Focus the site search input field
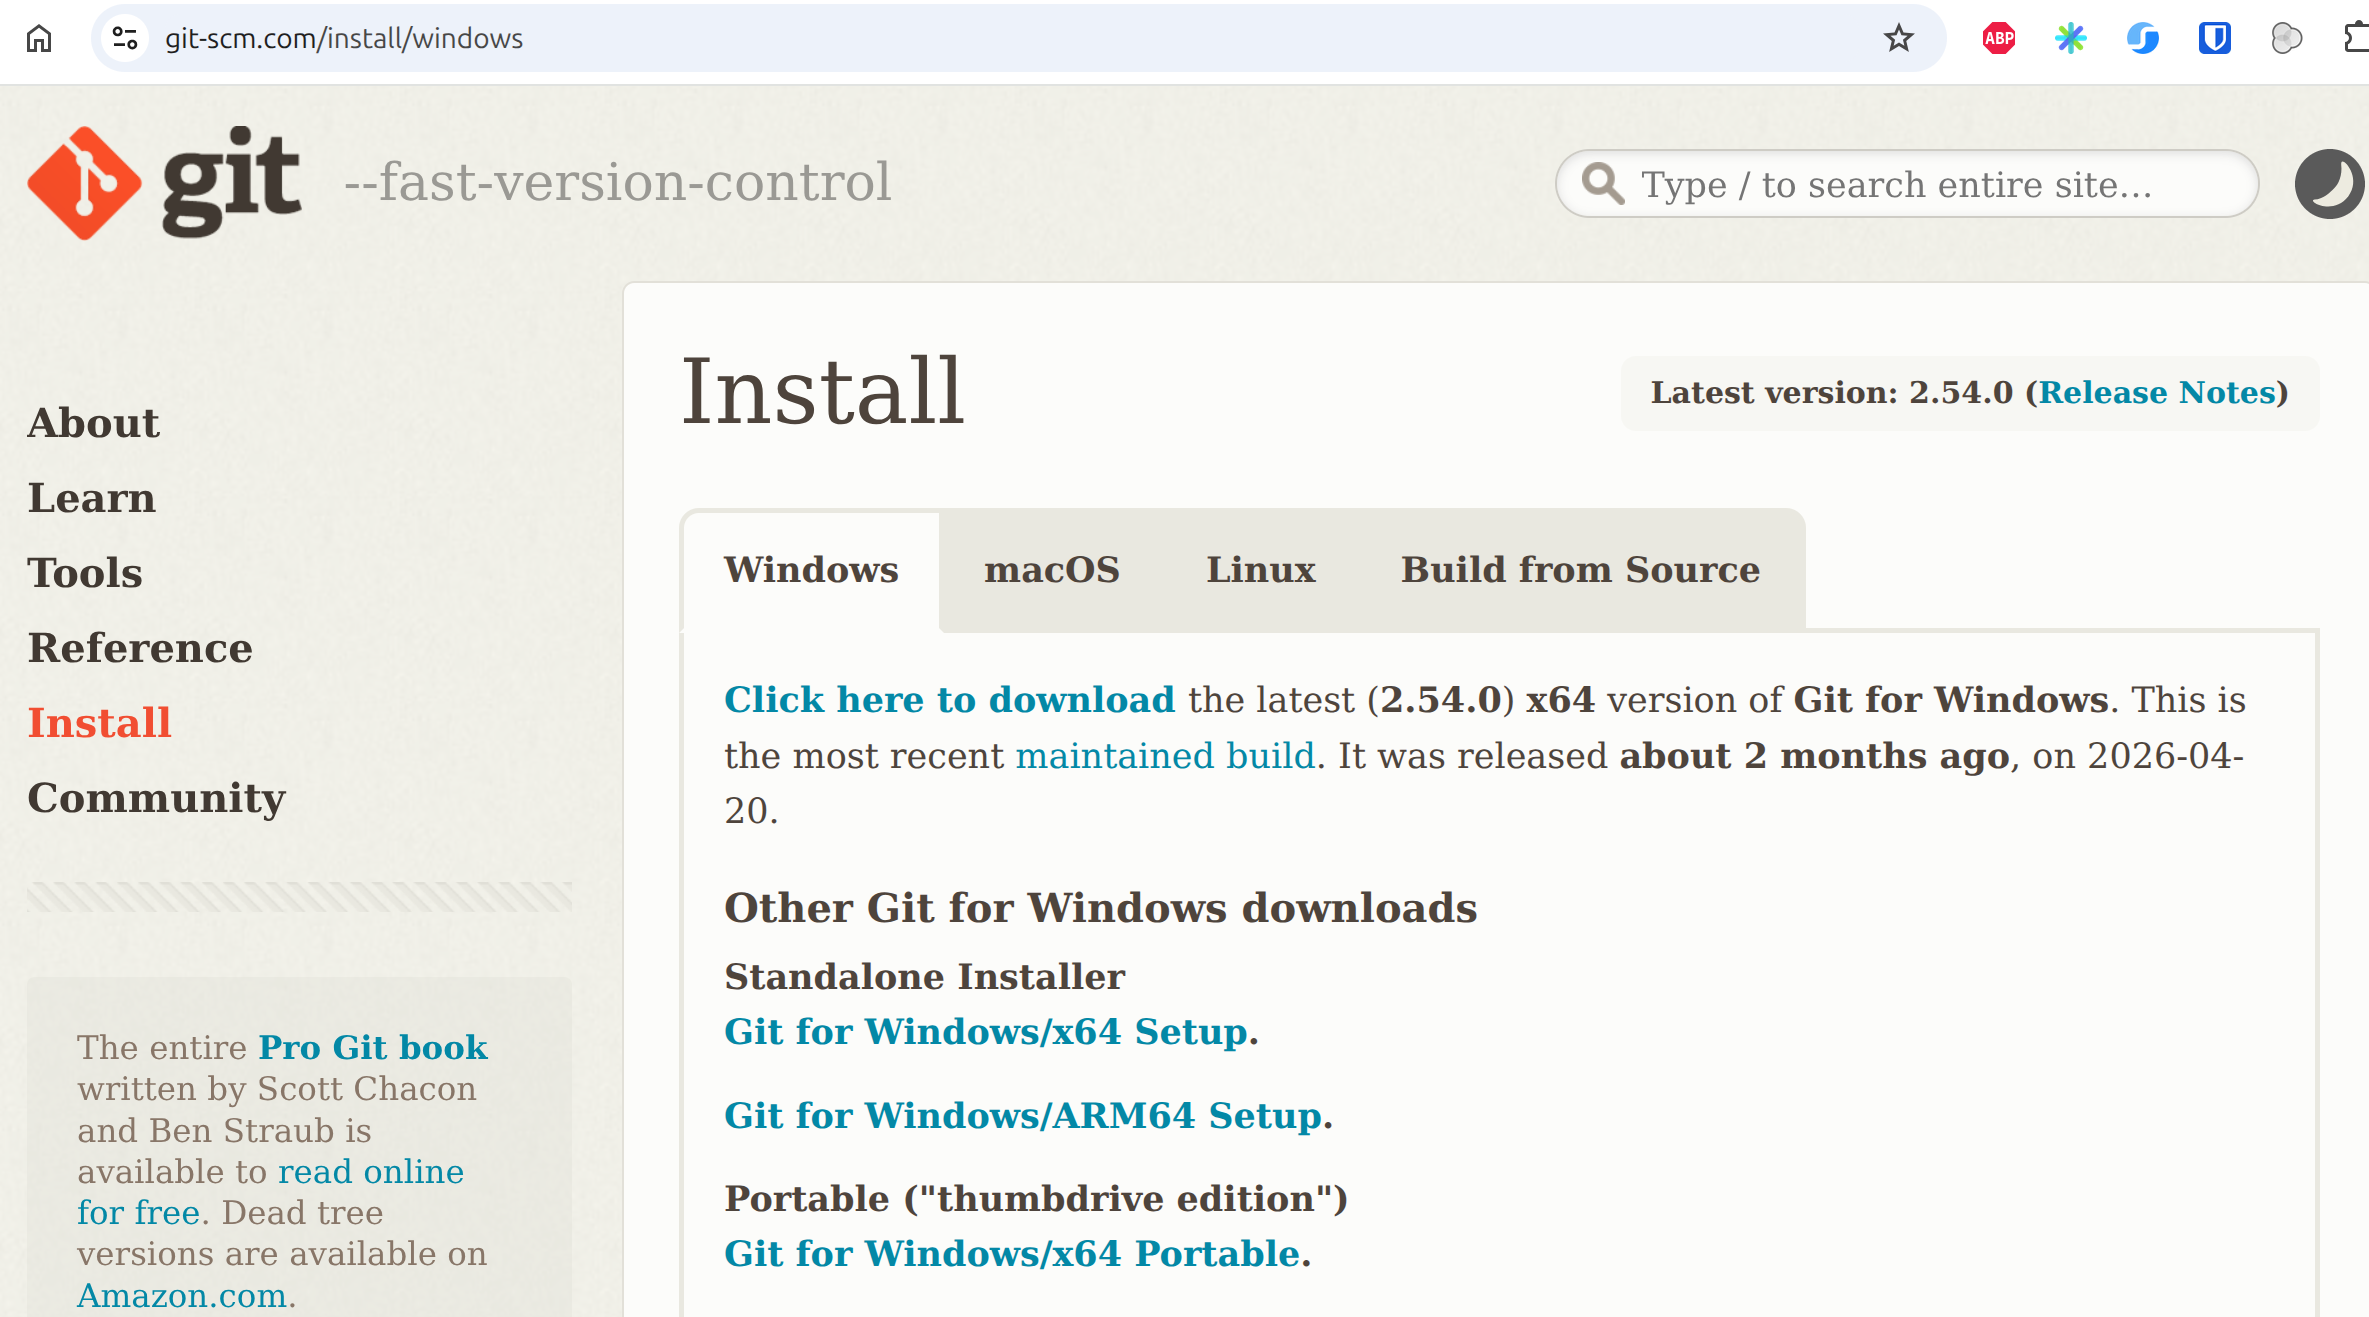Viewport: 2369px width, 1317px height. click(1907, 184)
